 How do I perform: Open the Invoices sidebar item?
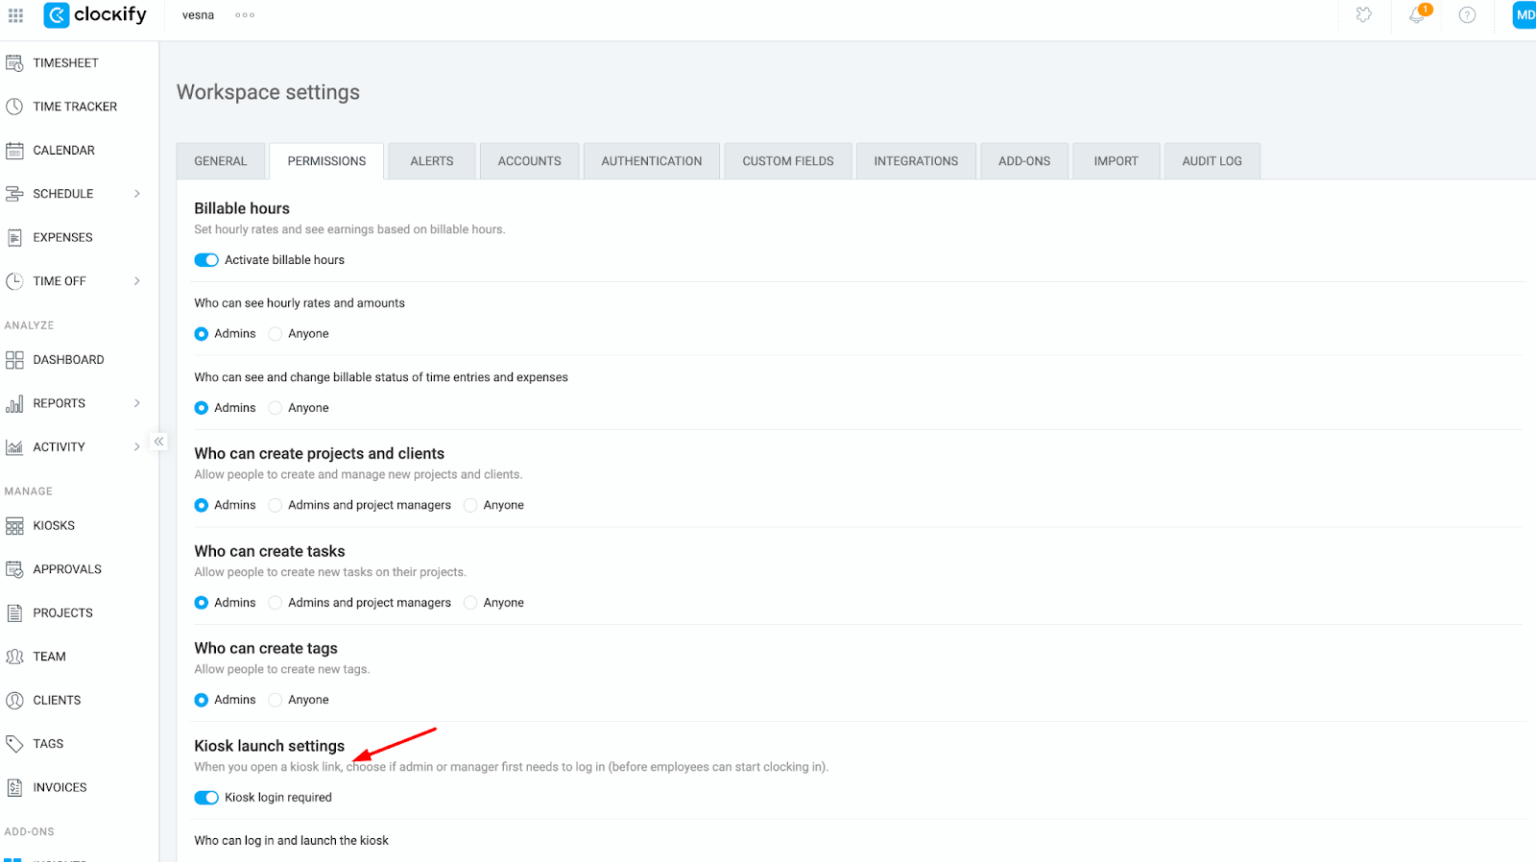pyautogui.click(x=59, y=788)
